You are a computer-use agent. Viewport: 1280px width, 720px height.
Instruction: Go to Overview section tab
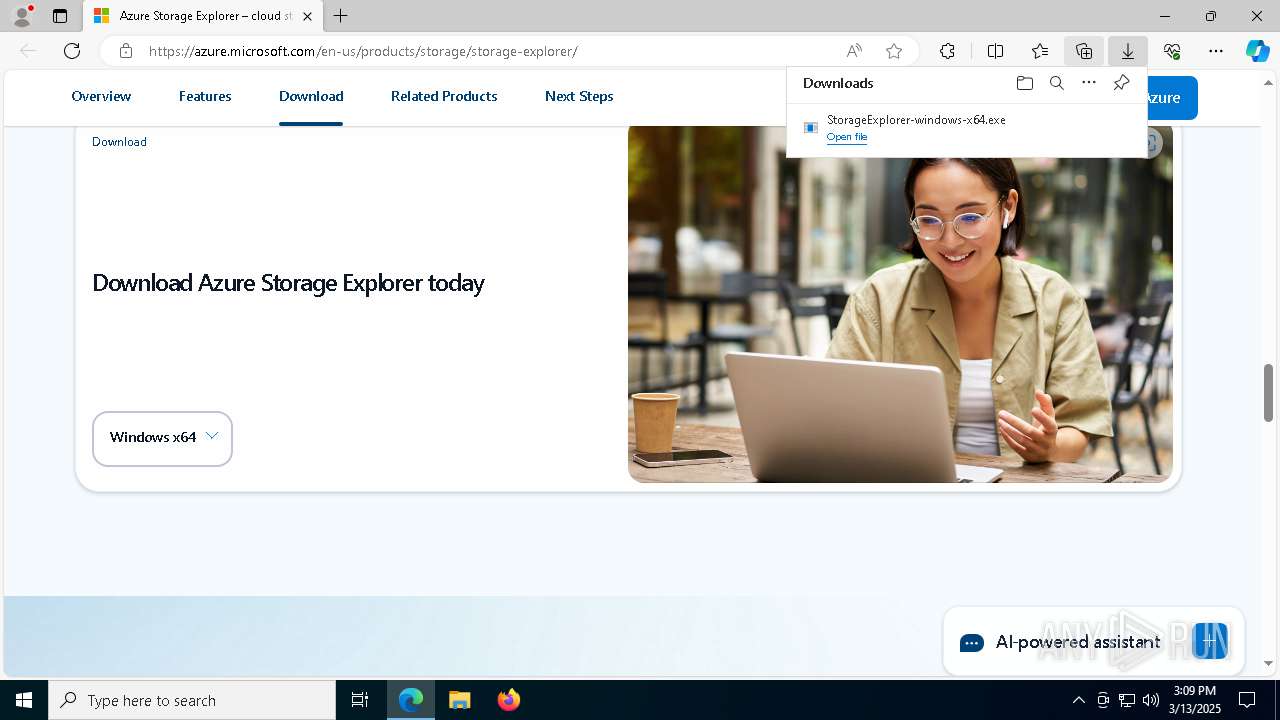[x=101, y=96]
